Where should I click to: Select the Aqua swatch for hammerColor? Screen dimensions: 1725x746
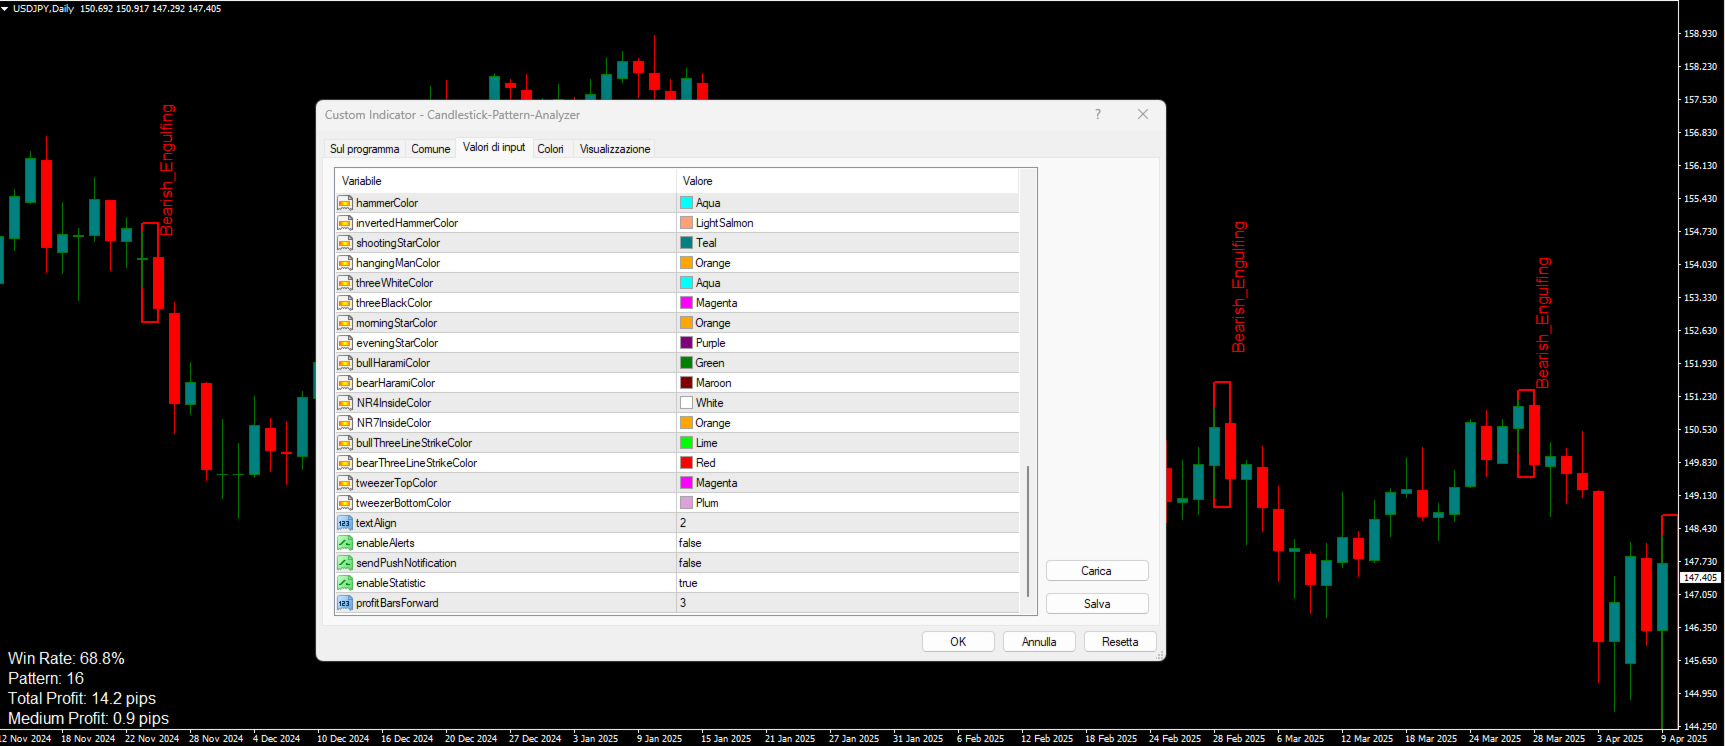pos(687,203)
